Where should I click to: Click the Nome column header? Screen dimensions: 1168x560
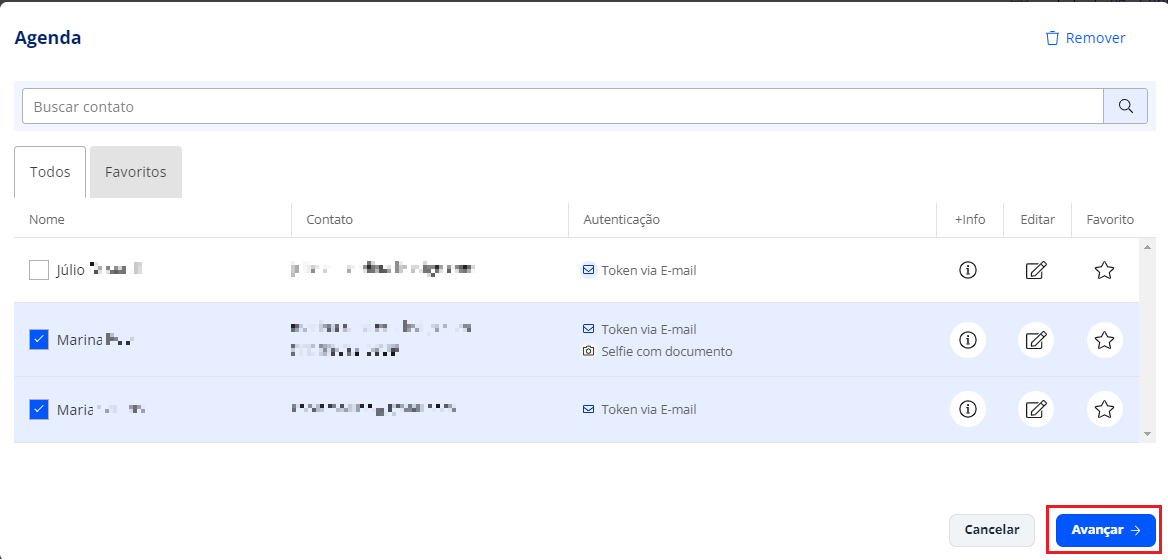coord(47,220)
